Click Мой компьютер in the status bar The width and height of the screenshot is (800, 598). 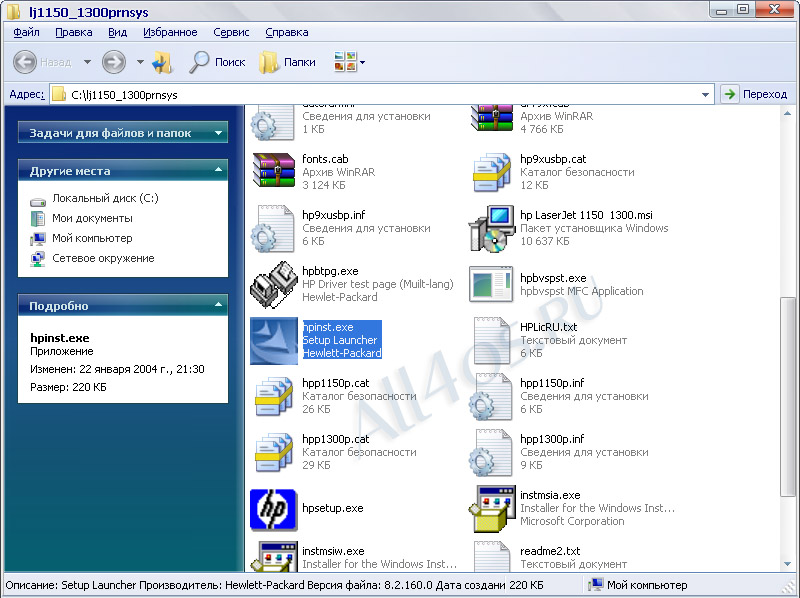tap(638, 585)
